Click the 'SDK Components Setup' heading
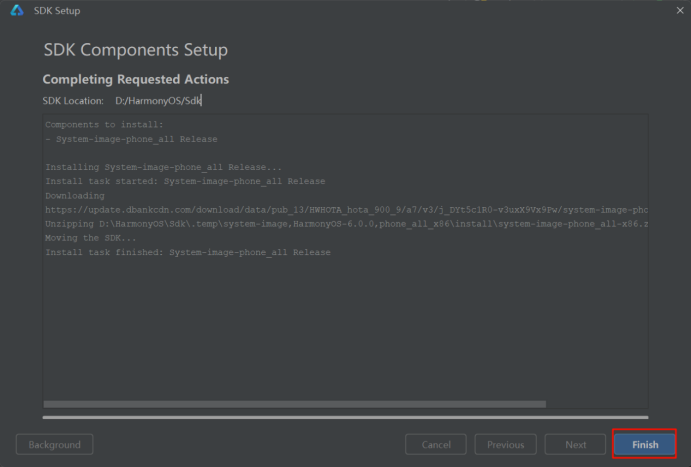This screenshot has width=691, height=467. click(x=136, y=50)
